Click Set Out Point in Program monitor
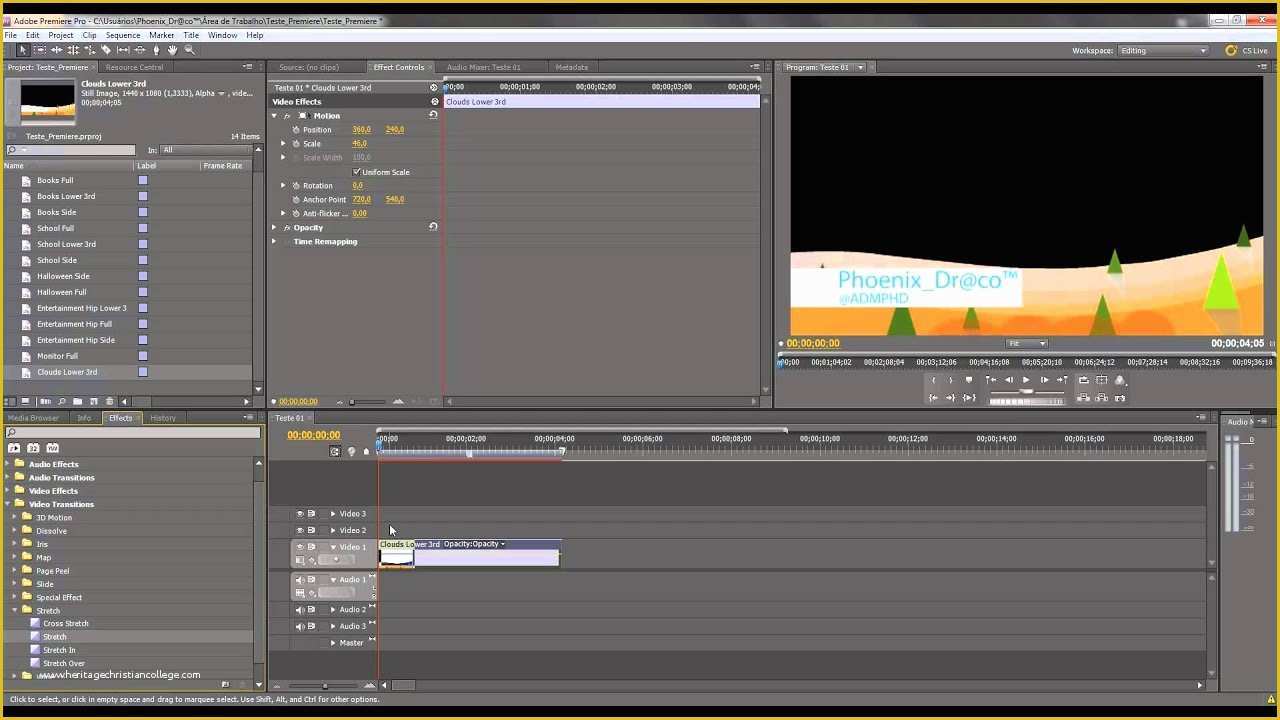 click(951, 379)
